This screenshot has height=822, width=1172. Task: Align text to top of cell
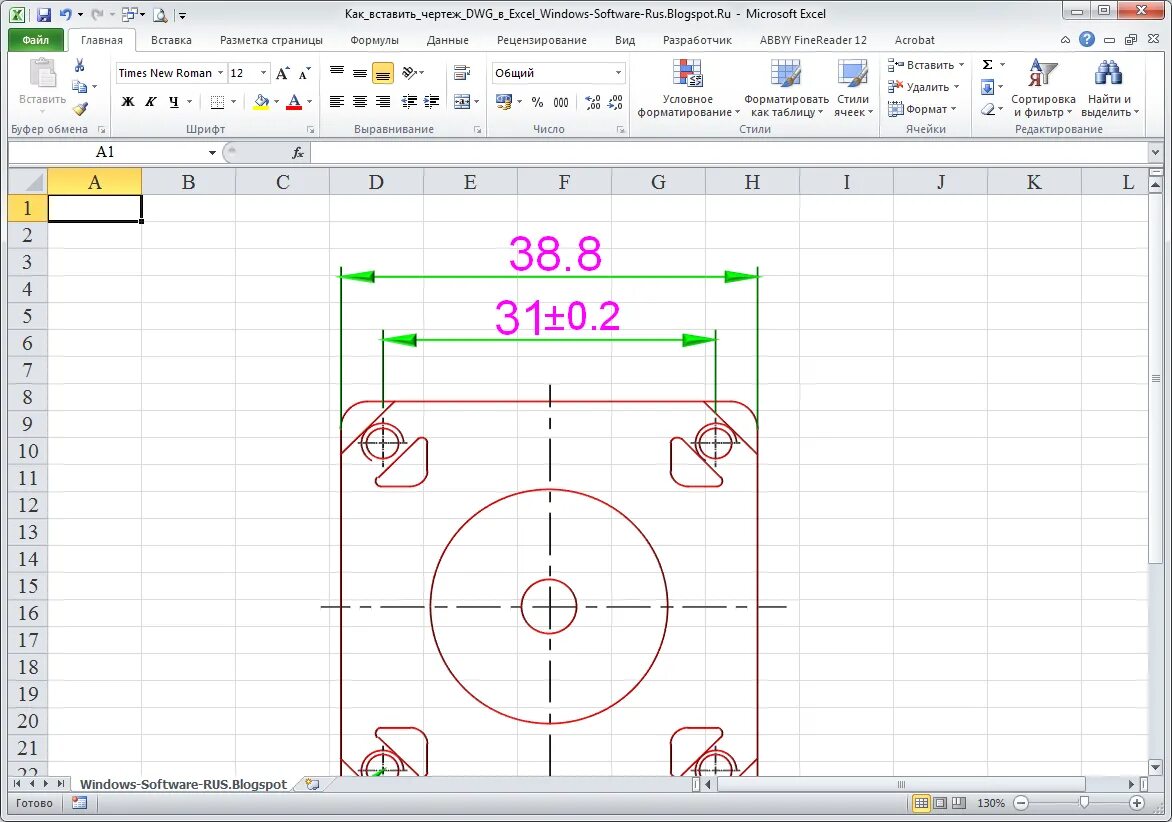point(336,72)
